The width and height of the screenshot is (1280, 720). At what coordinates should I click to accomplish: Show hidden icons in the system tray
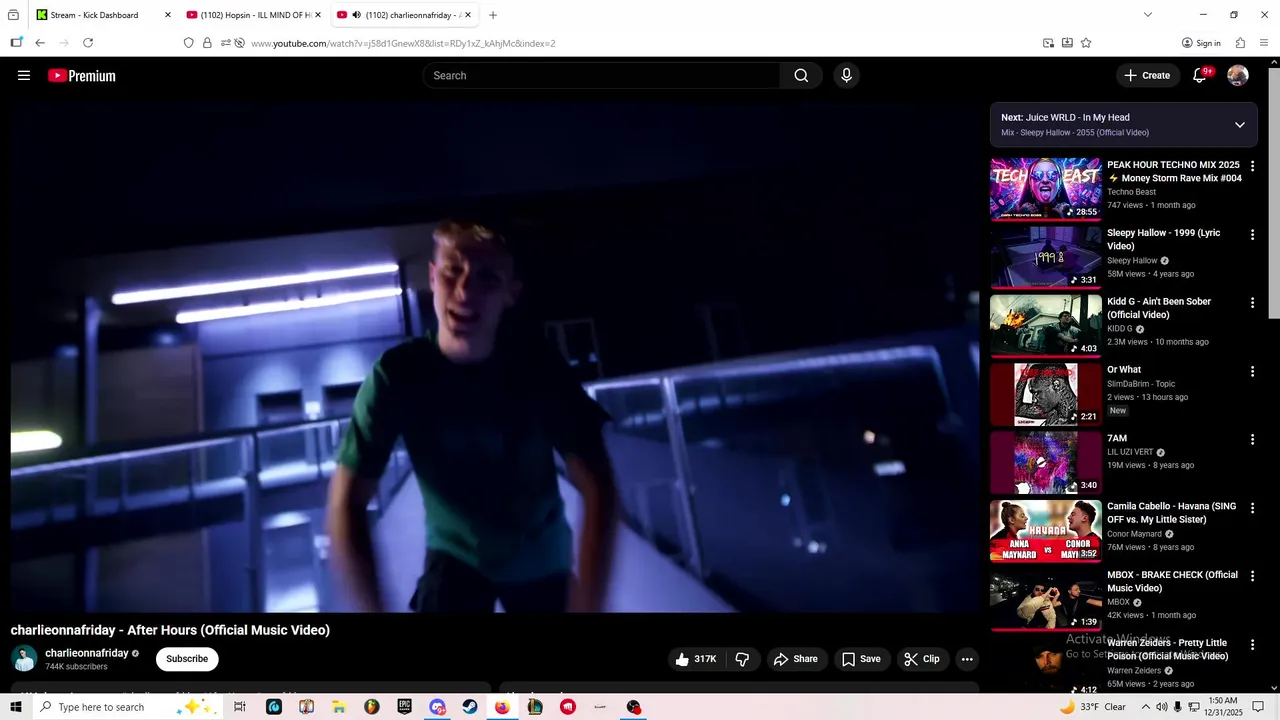(x=1146, y=707)
